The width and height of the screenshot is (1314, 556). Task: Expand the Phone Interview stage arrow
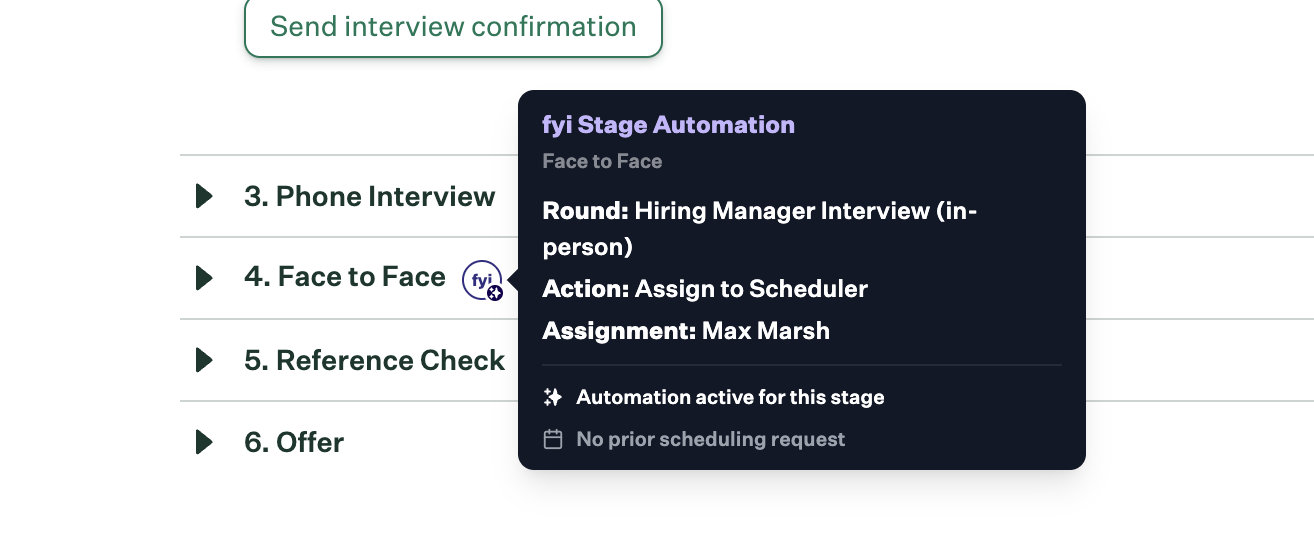click(204, 196)
